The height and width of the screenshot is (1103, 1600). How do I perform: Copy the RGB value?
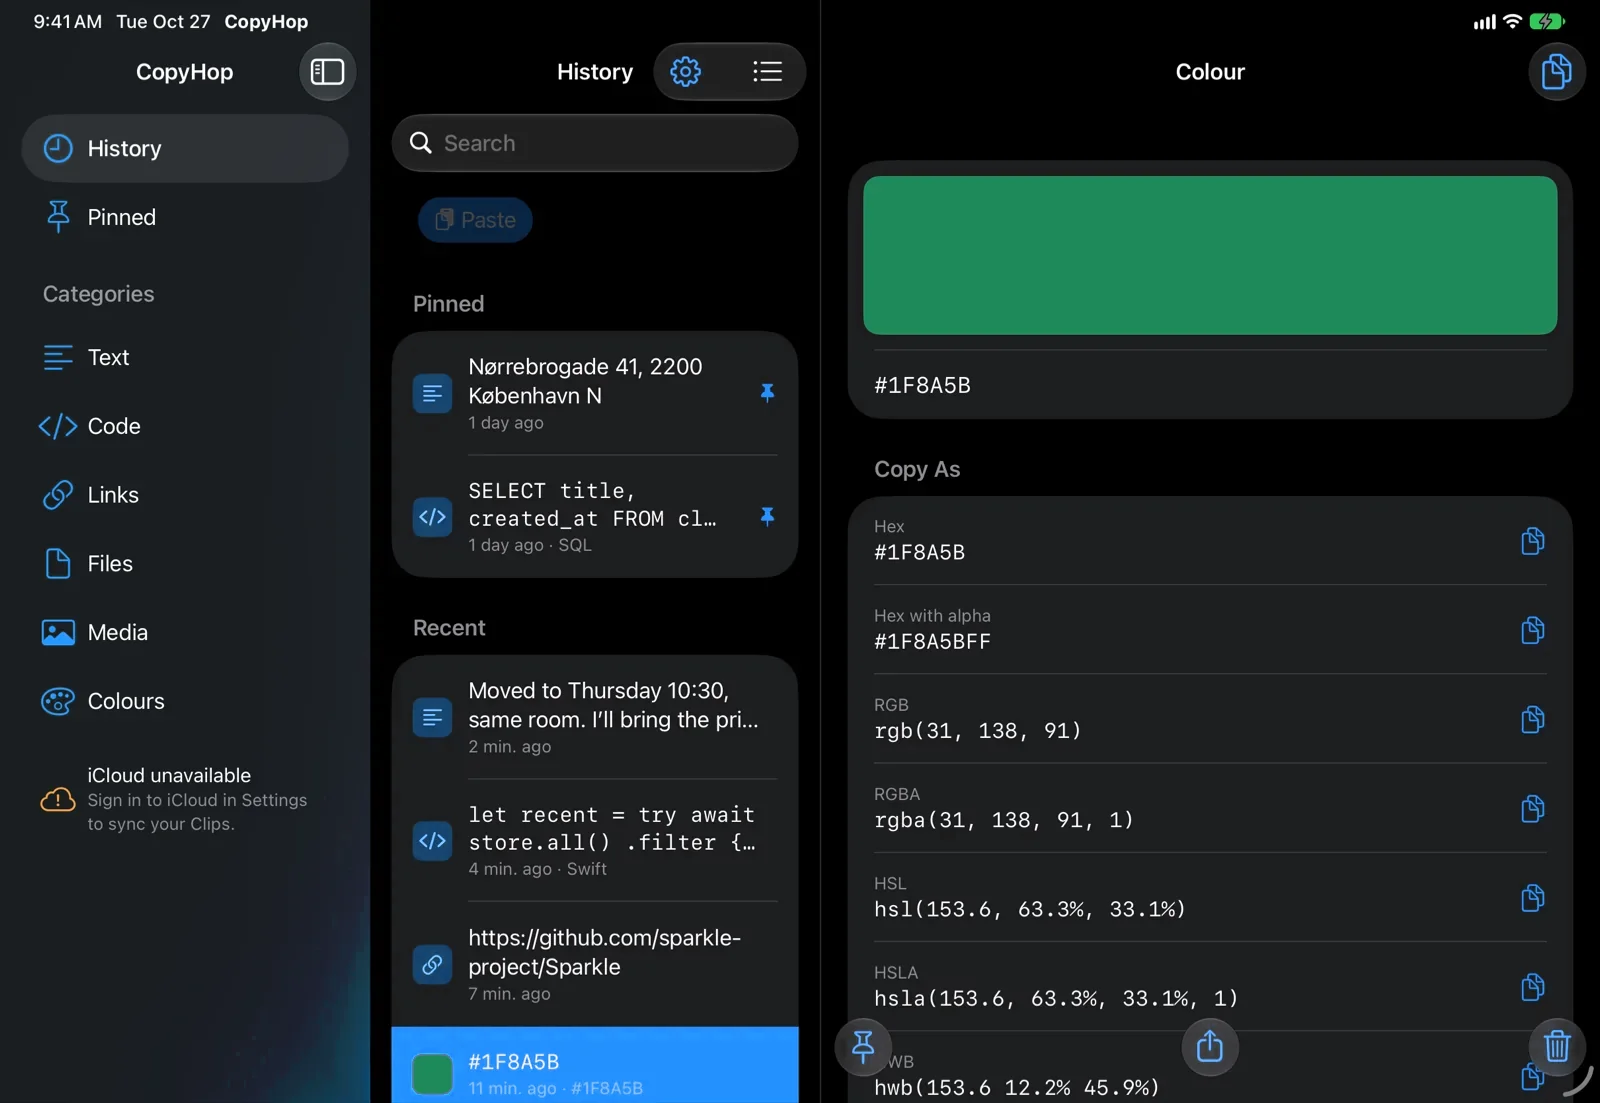1532,719
